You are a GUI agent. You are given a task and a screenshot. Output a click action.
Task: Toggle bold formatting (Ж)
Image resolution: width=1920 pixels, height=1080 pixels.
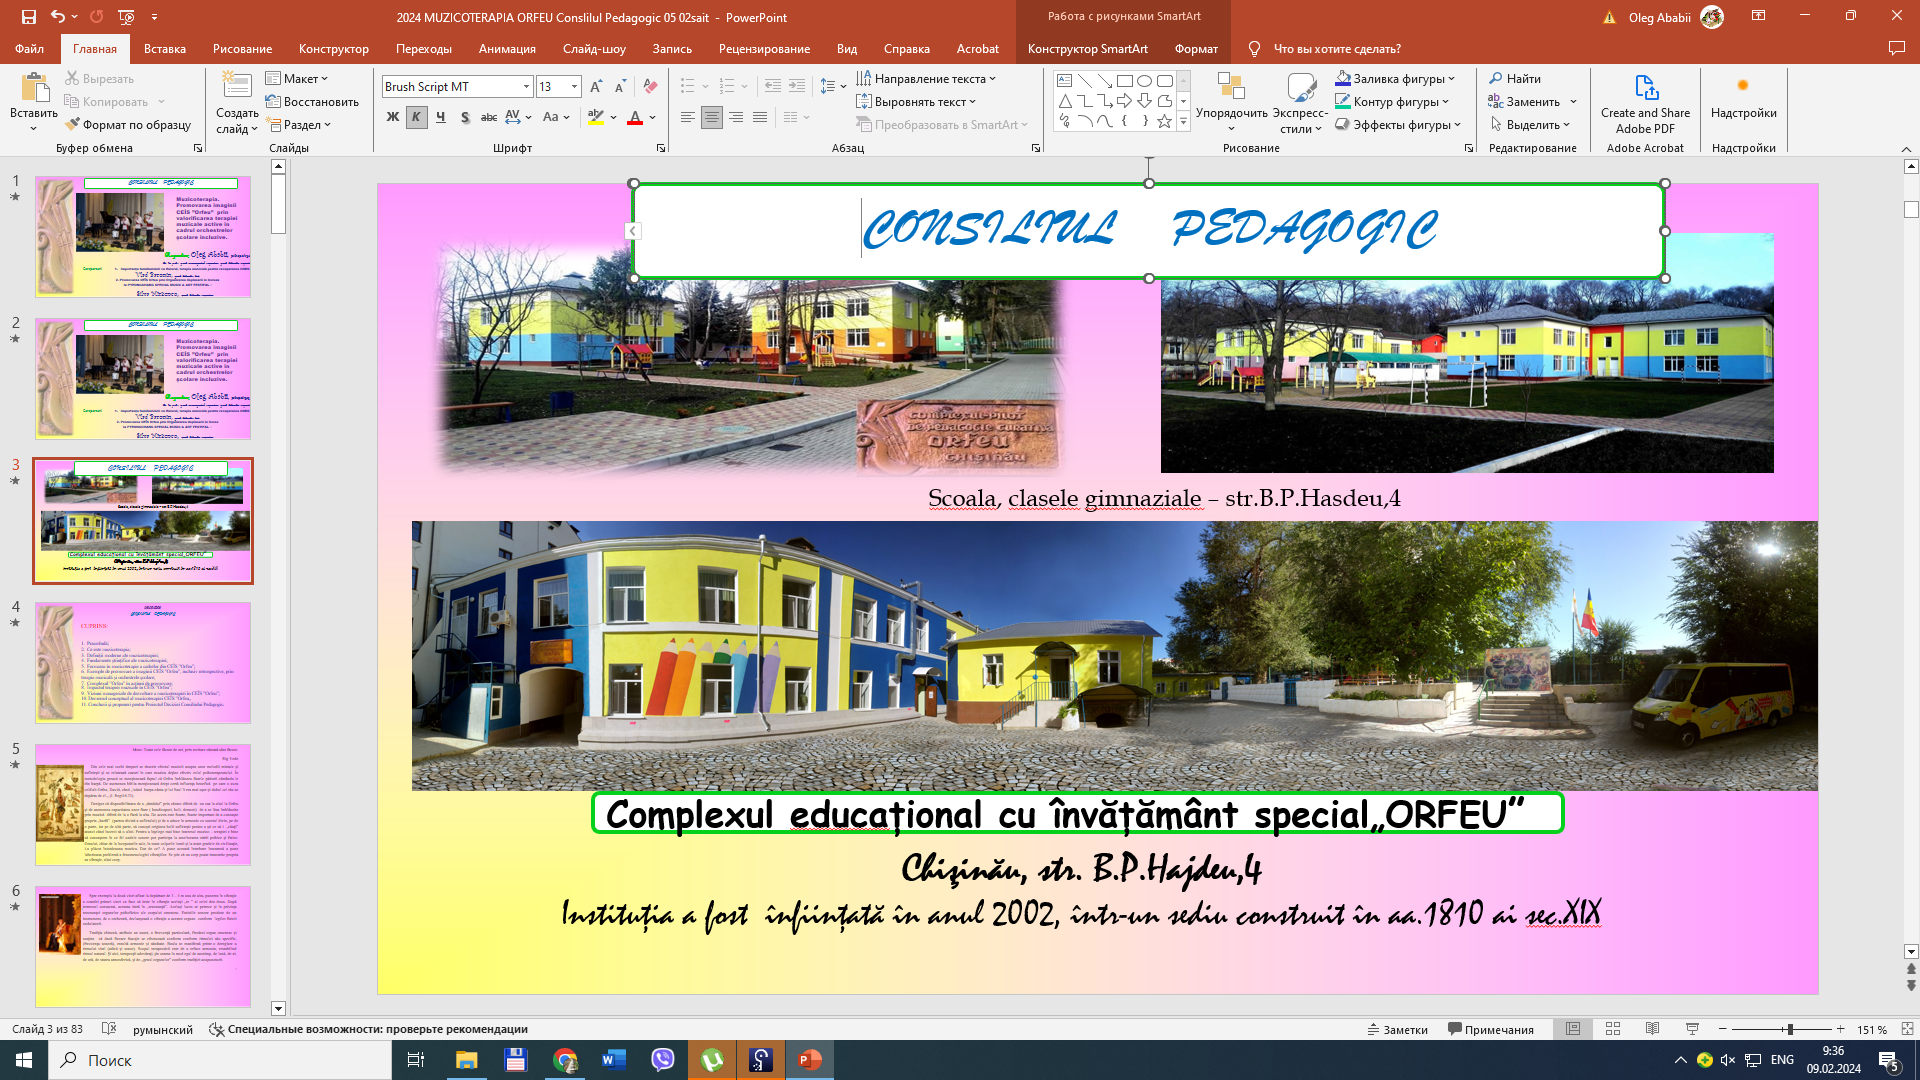click(392, 117)
